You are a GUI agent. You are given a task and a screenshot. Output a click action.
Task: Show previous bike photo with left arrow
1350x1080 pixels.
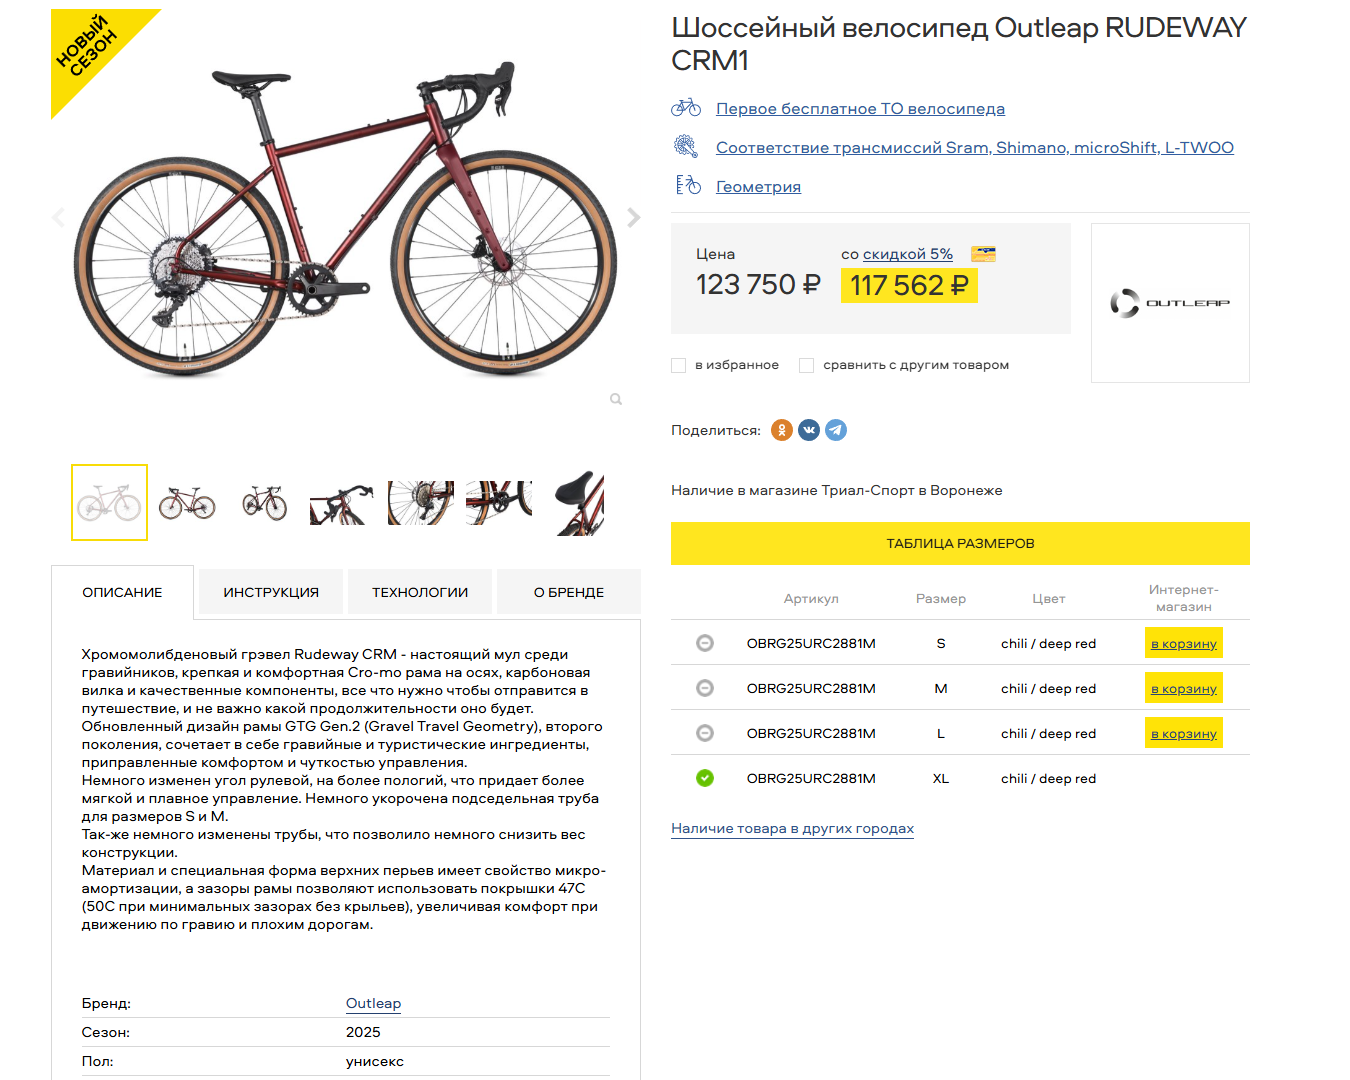[x=58, y=217]
